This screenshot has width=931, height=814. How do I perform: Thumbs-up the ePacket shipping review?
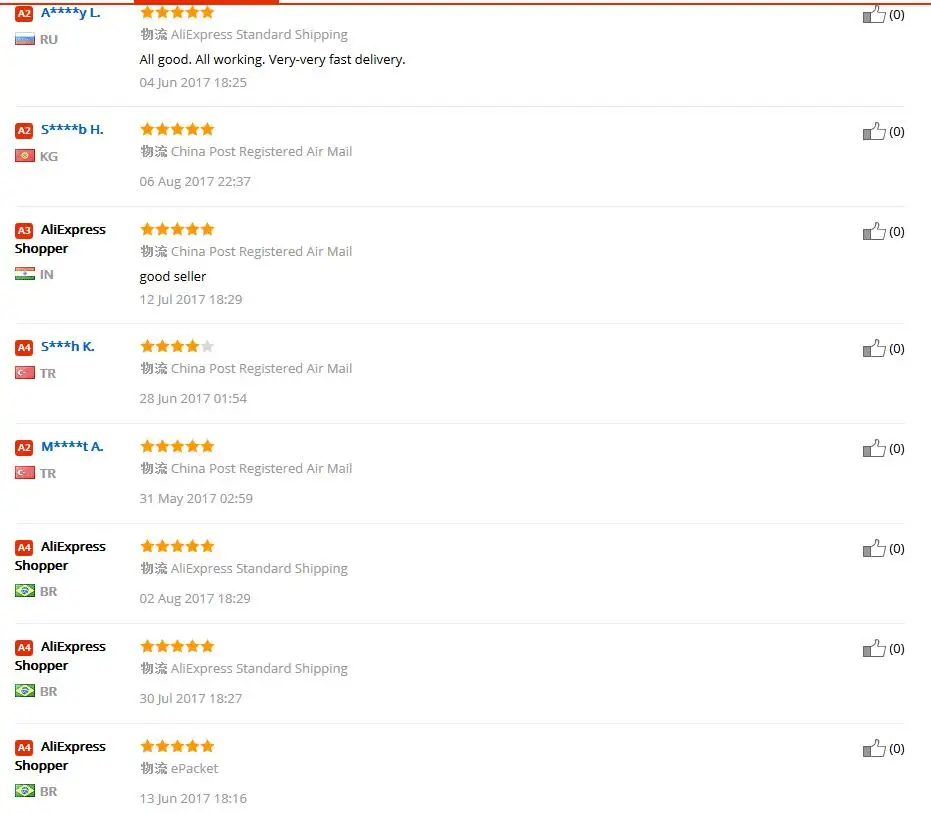click(x=875, y=748)
